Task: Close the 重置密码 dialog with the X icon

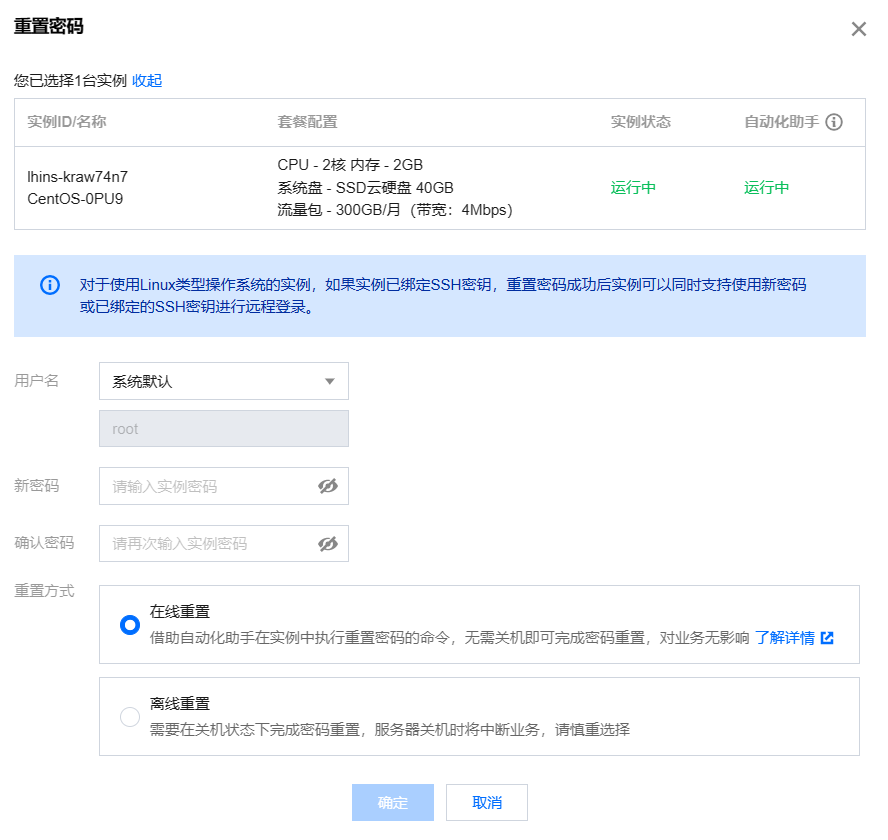Action: [x=858, y=29]
